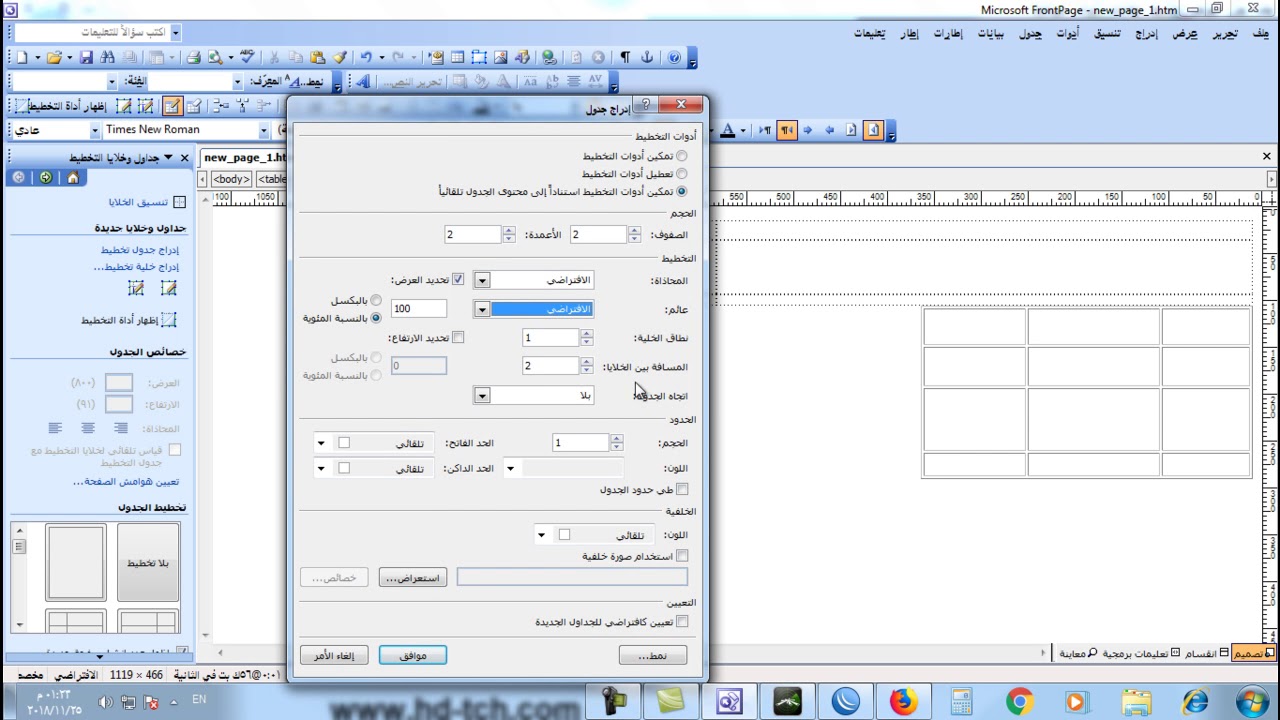Check 'استخدام صورة خلفية' checkbox
The image size is (1280, 720).
point(682,556)
